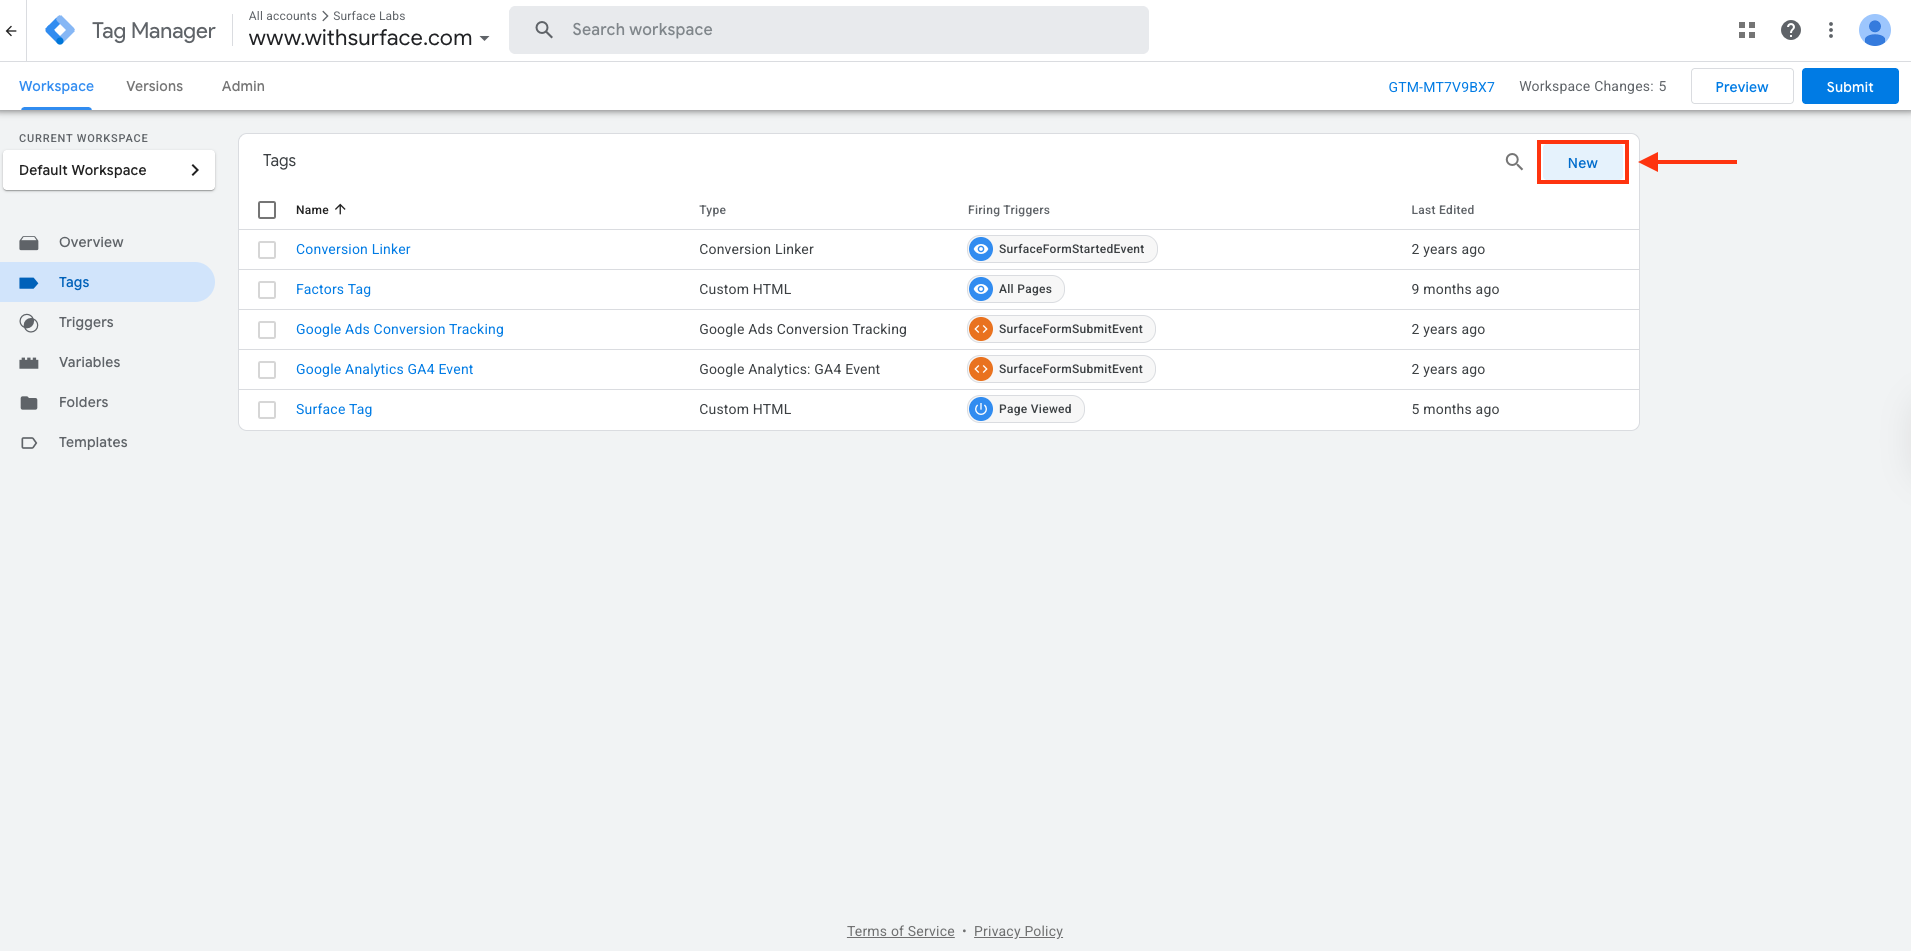This screenshot has height=951, width=1911.
Task: Click the New button to create a tag
Action: point(1581,161)
